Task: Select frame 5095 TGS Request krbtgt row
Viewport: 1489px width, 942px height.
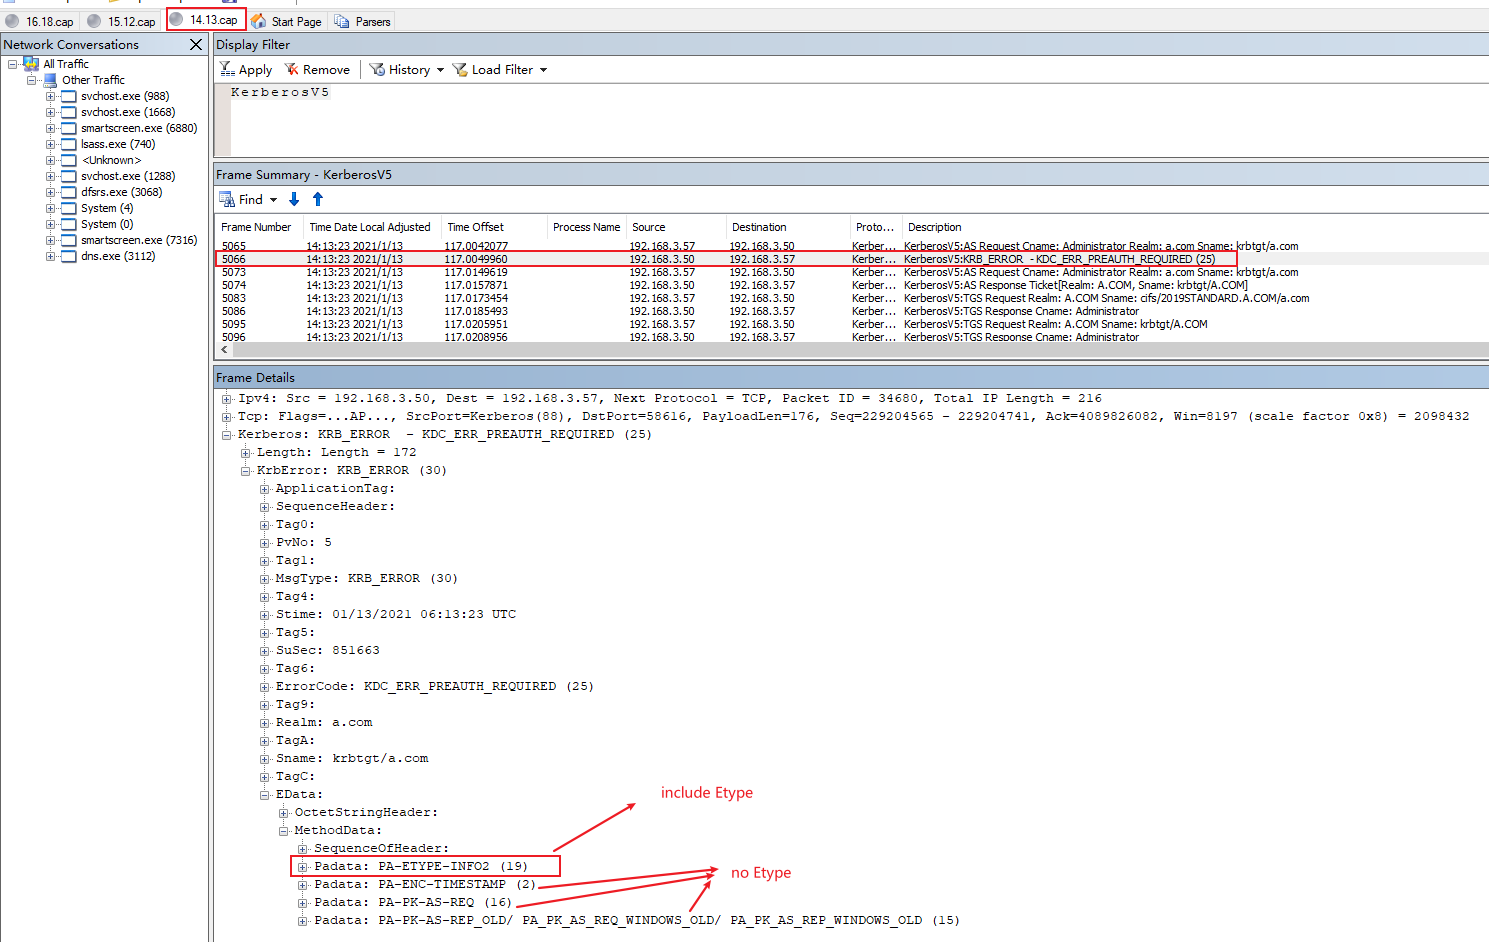Action: click(852, 324)
